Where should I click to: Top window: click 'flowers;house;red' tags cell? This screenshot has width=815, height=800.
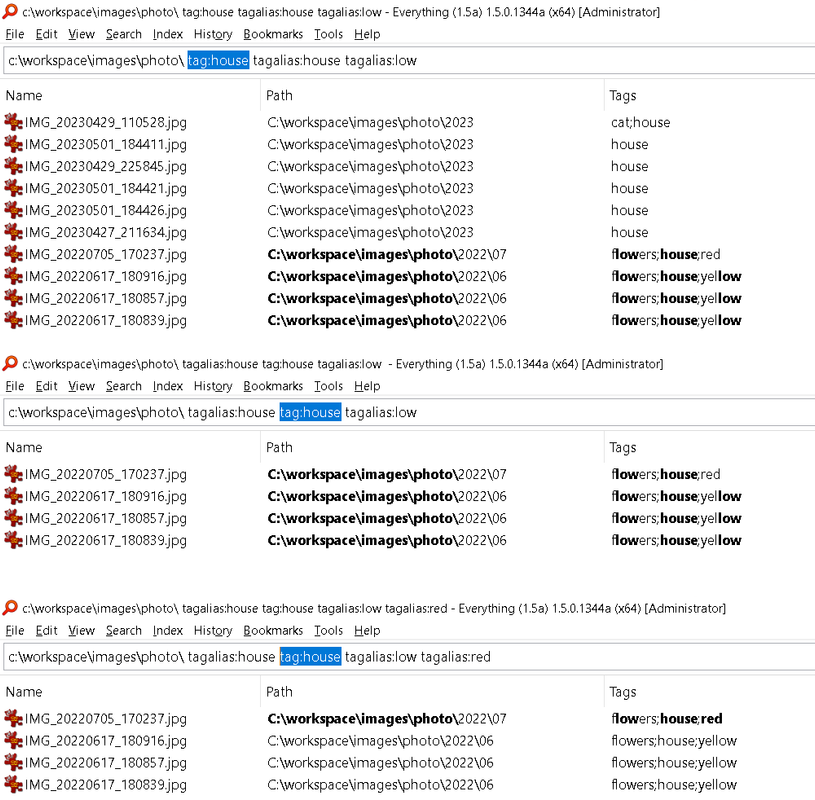pos(666,254)
